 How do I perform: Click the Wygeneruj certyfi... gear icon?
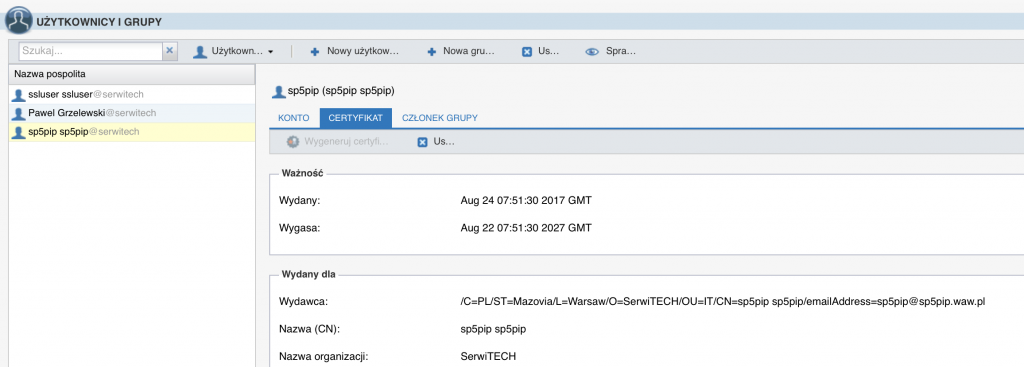[x=293, y=142]
